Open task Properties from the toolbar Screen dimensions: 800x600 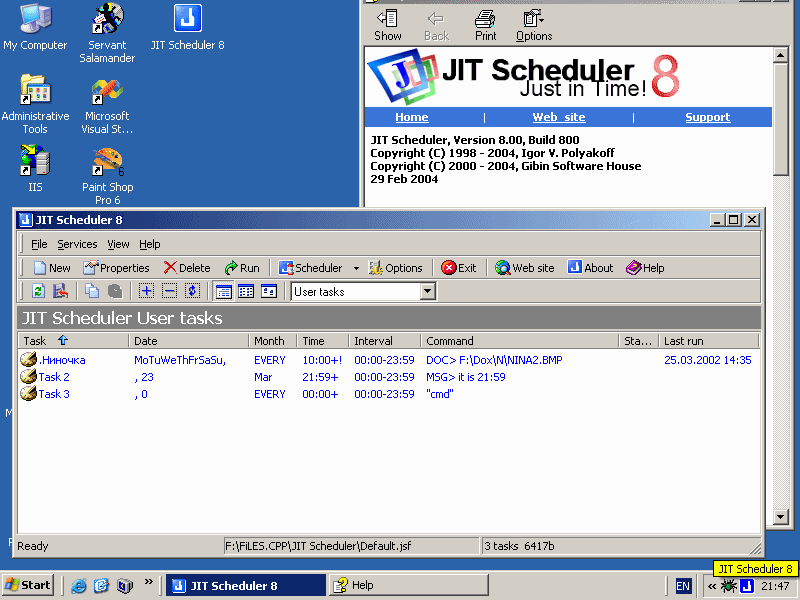[x=117, y=268]
